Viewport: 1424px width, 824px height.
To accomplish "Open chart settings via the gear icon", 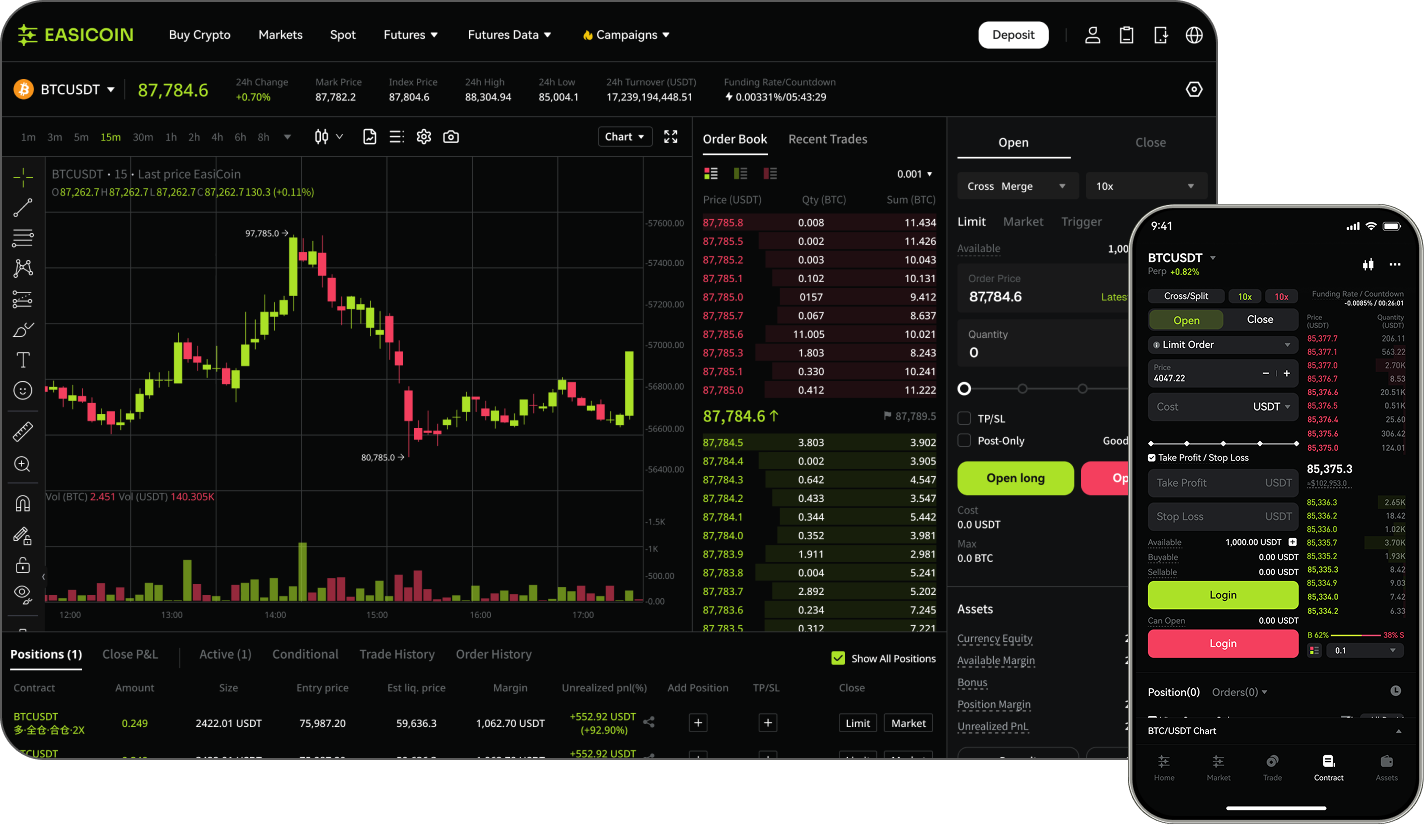I will pyautogui.click(x=423, y=136).
